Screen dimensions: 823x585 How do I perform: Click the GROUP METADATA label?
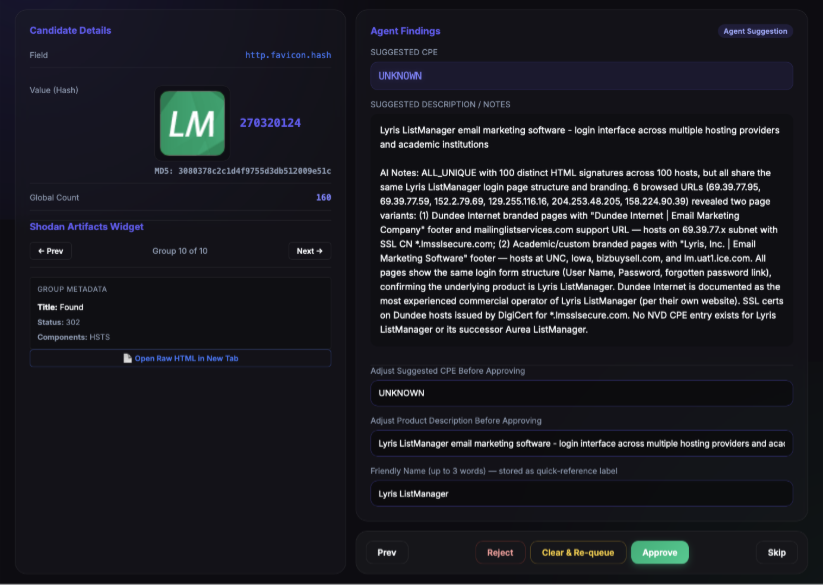[x=72, y=289]
